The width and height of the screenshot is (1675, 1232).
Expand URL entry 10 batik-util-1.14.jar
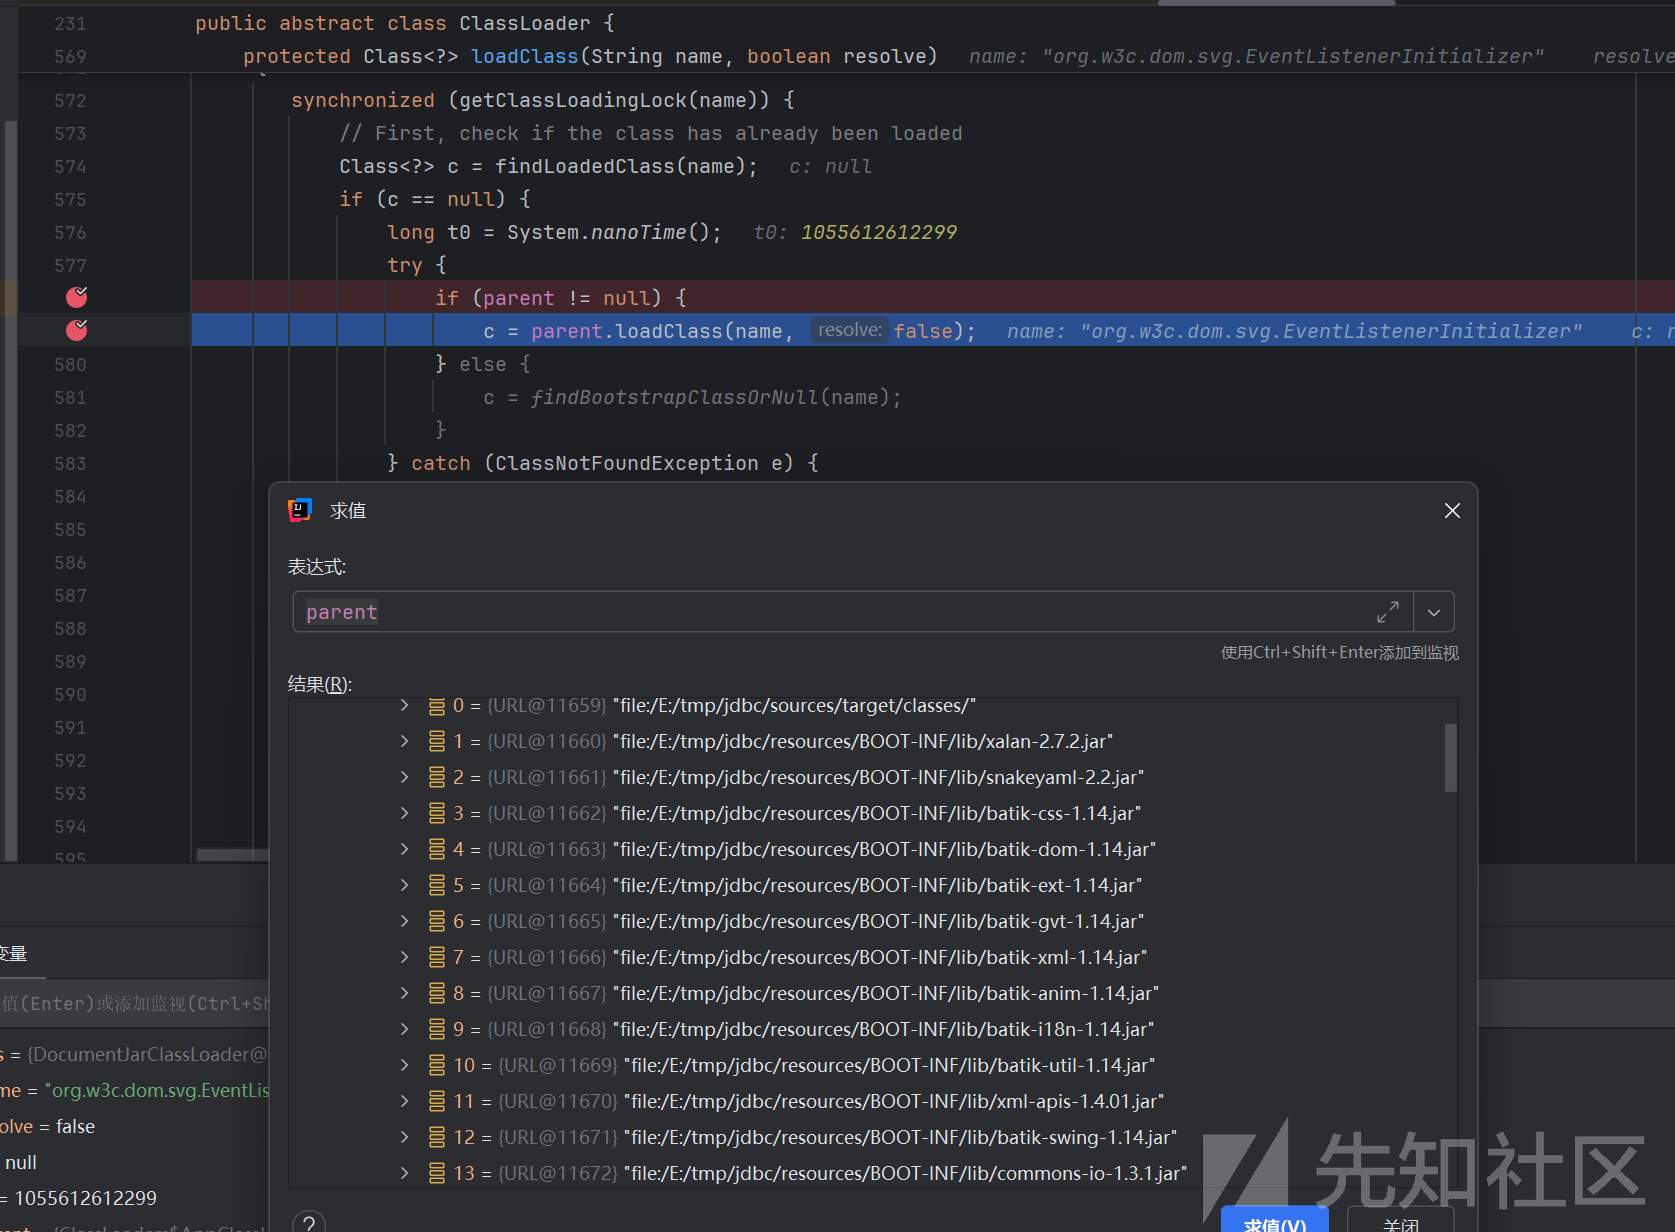pos(404,1065)
